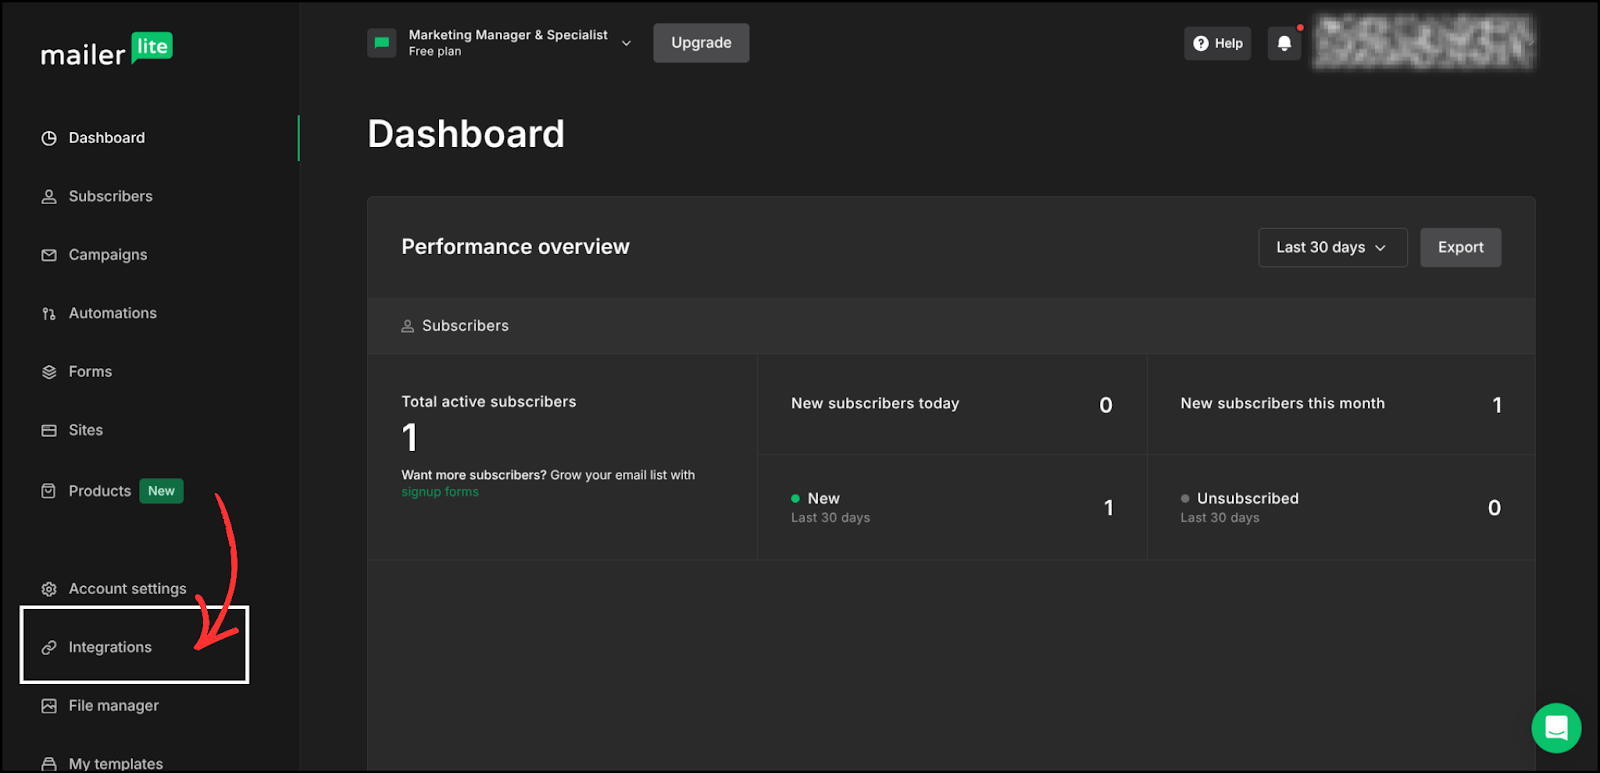The image size is (1600, 773).
Task: Open the notifications bell
Action: pyautogui.click(x=1285, y=43)
